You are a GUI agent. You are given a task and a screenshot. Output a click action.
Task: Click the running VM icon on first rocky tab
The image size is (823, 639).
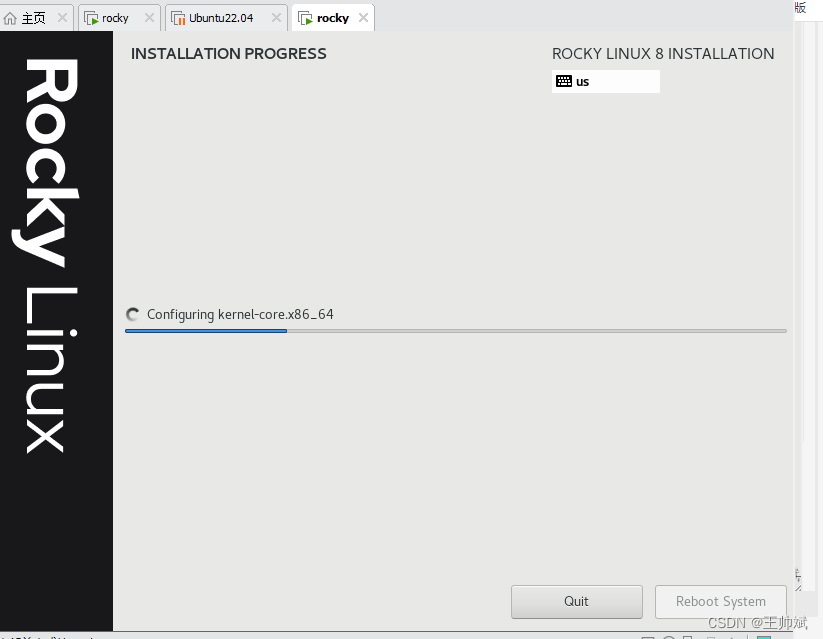tap(91, 18)
